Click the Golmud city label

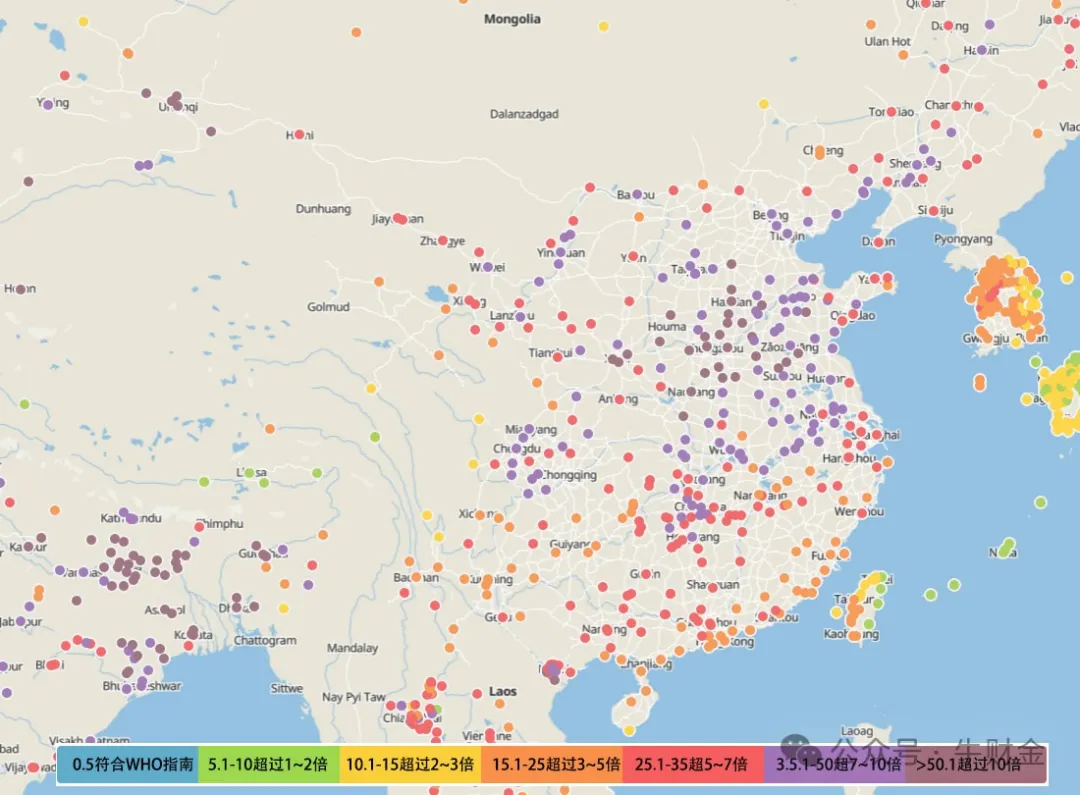point(328,307)
